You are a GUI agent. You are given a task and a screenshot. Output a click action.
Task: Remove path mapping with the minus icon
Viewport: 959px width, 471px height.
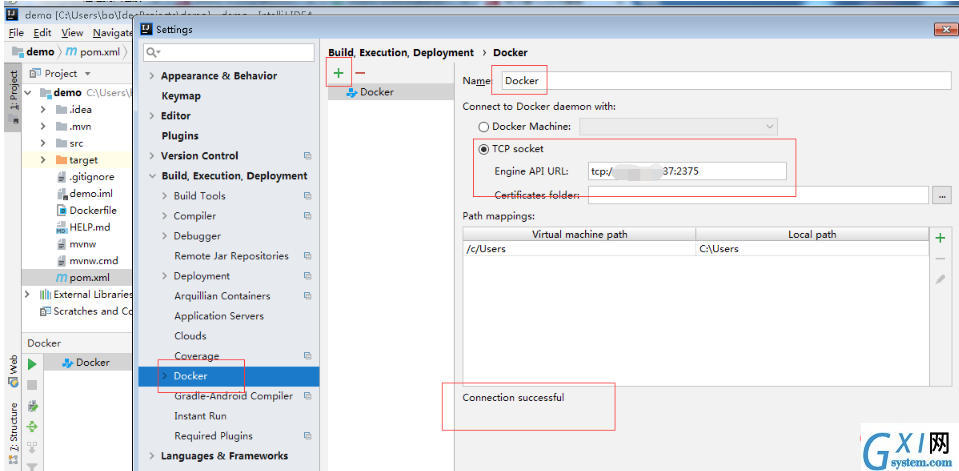pyautogui.click(x=941, y=259)
